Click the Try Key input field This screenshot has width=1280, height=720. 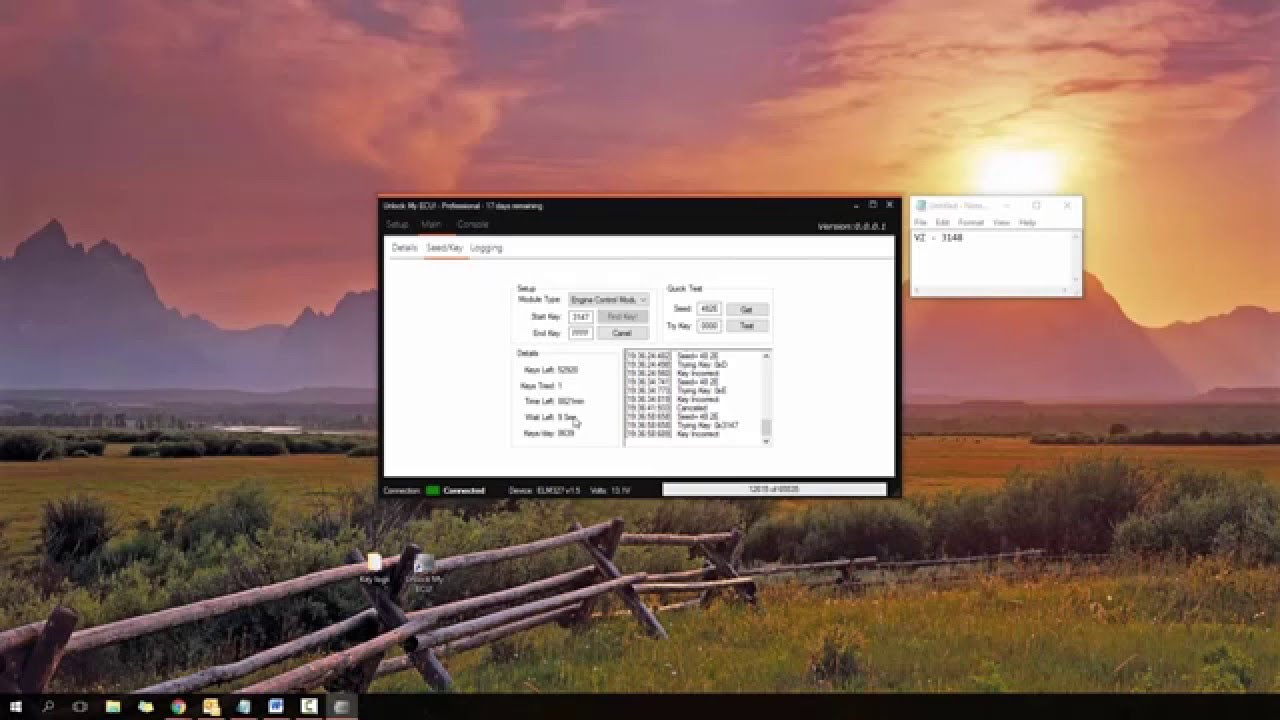coord(709,326)
